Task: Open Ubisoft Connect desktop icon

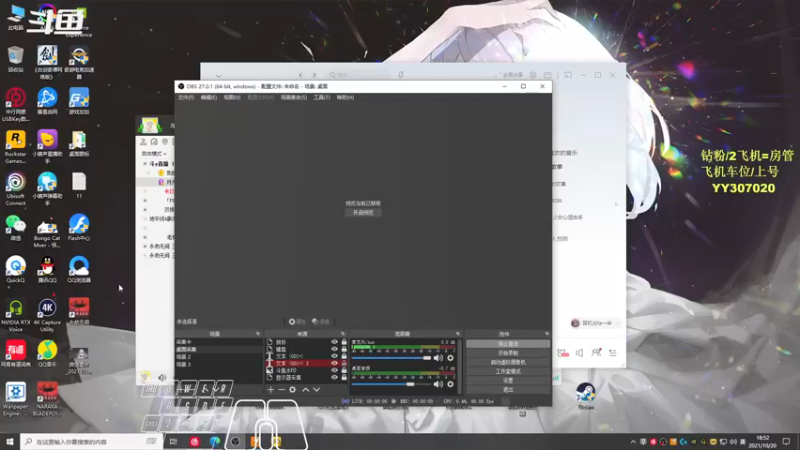Action: click(x=15, y=189)
